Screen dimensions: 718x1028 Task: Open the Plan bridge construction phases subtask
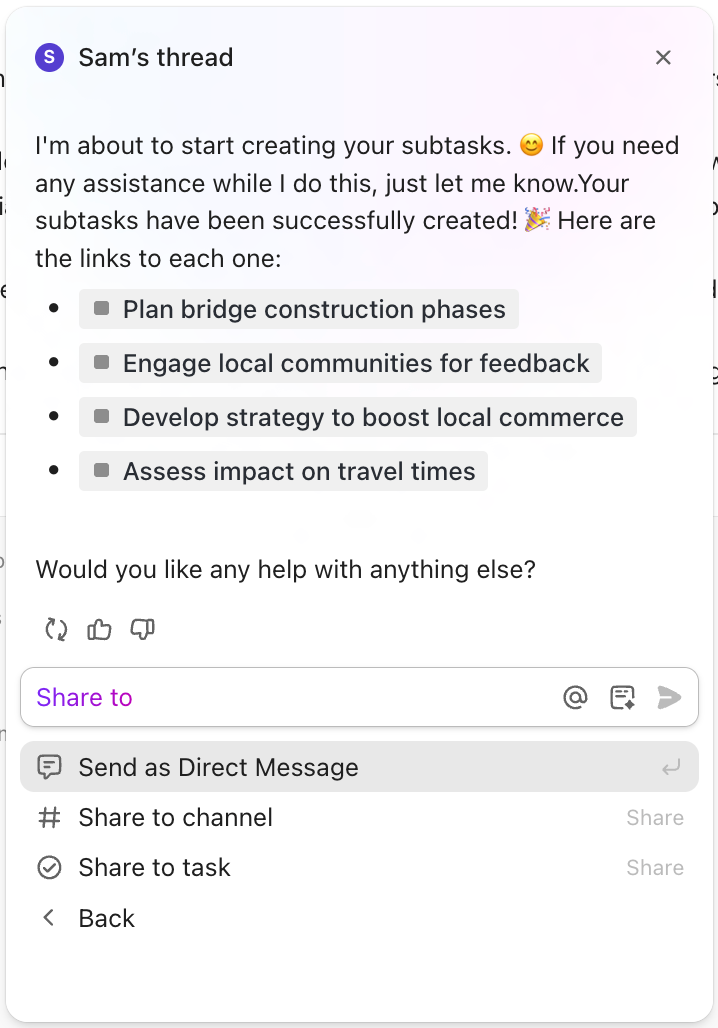pyautogui.click(x=298, y=310)
